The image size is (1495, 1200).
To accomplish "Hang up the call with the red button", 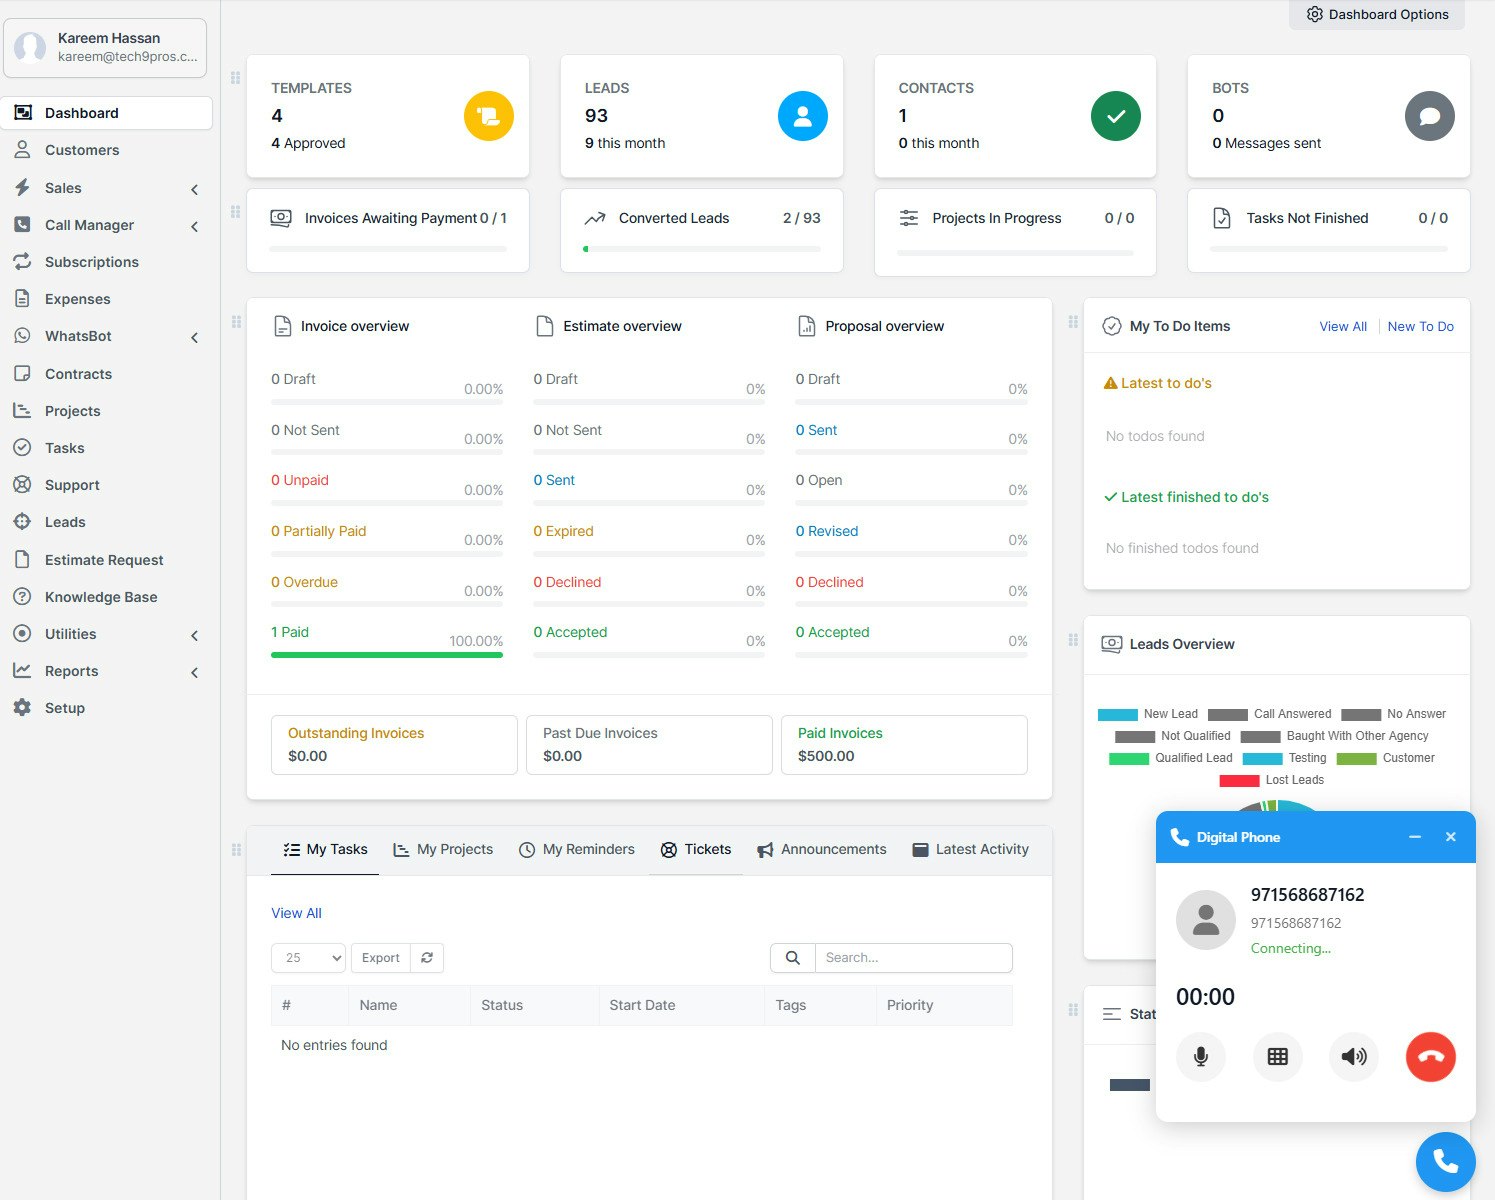I will tap(1431, 1057).
